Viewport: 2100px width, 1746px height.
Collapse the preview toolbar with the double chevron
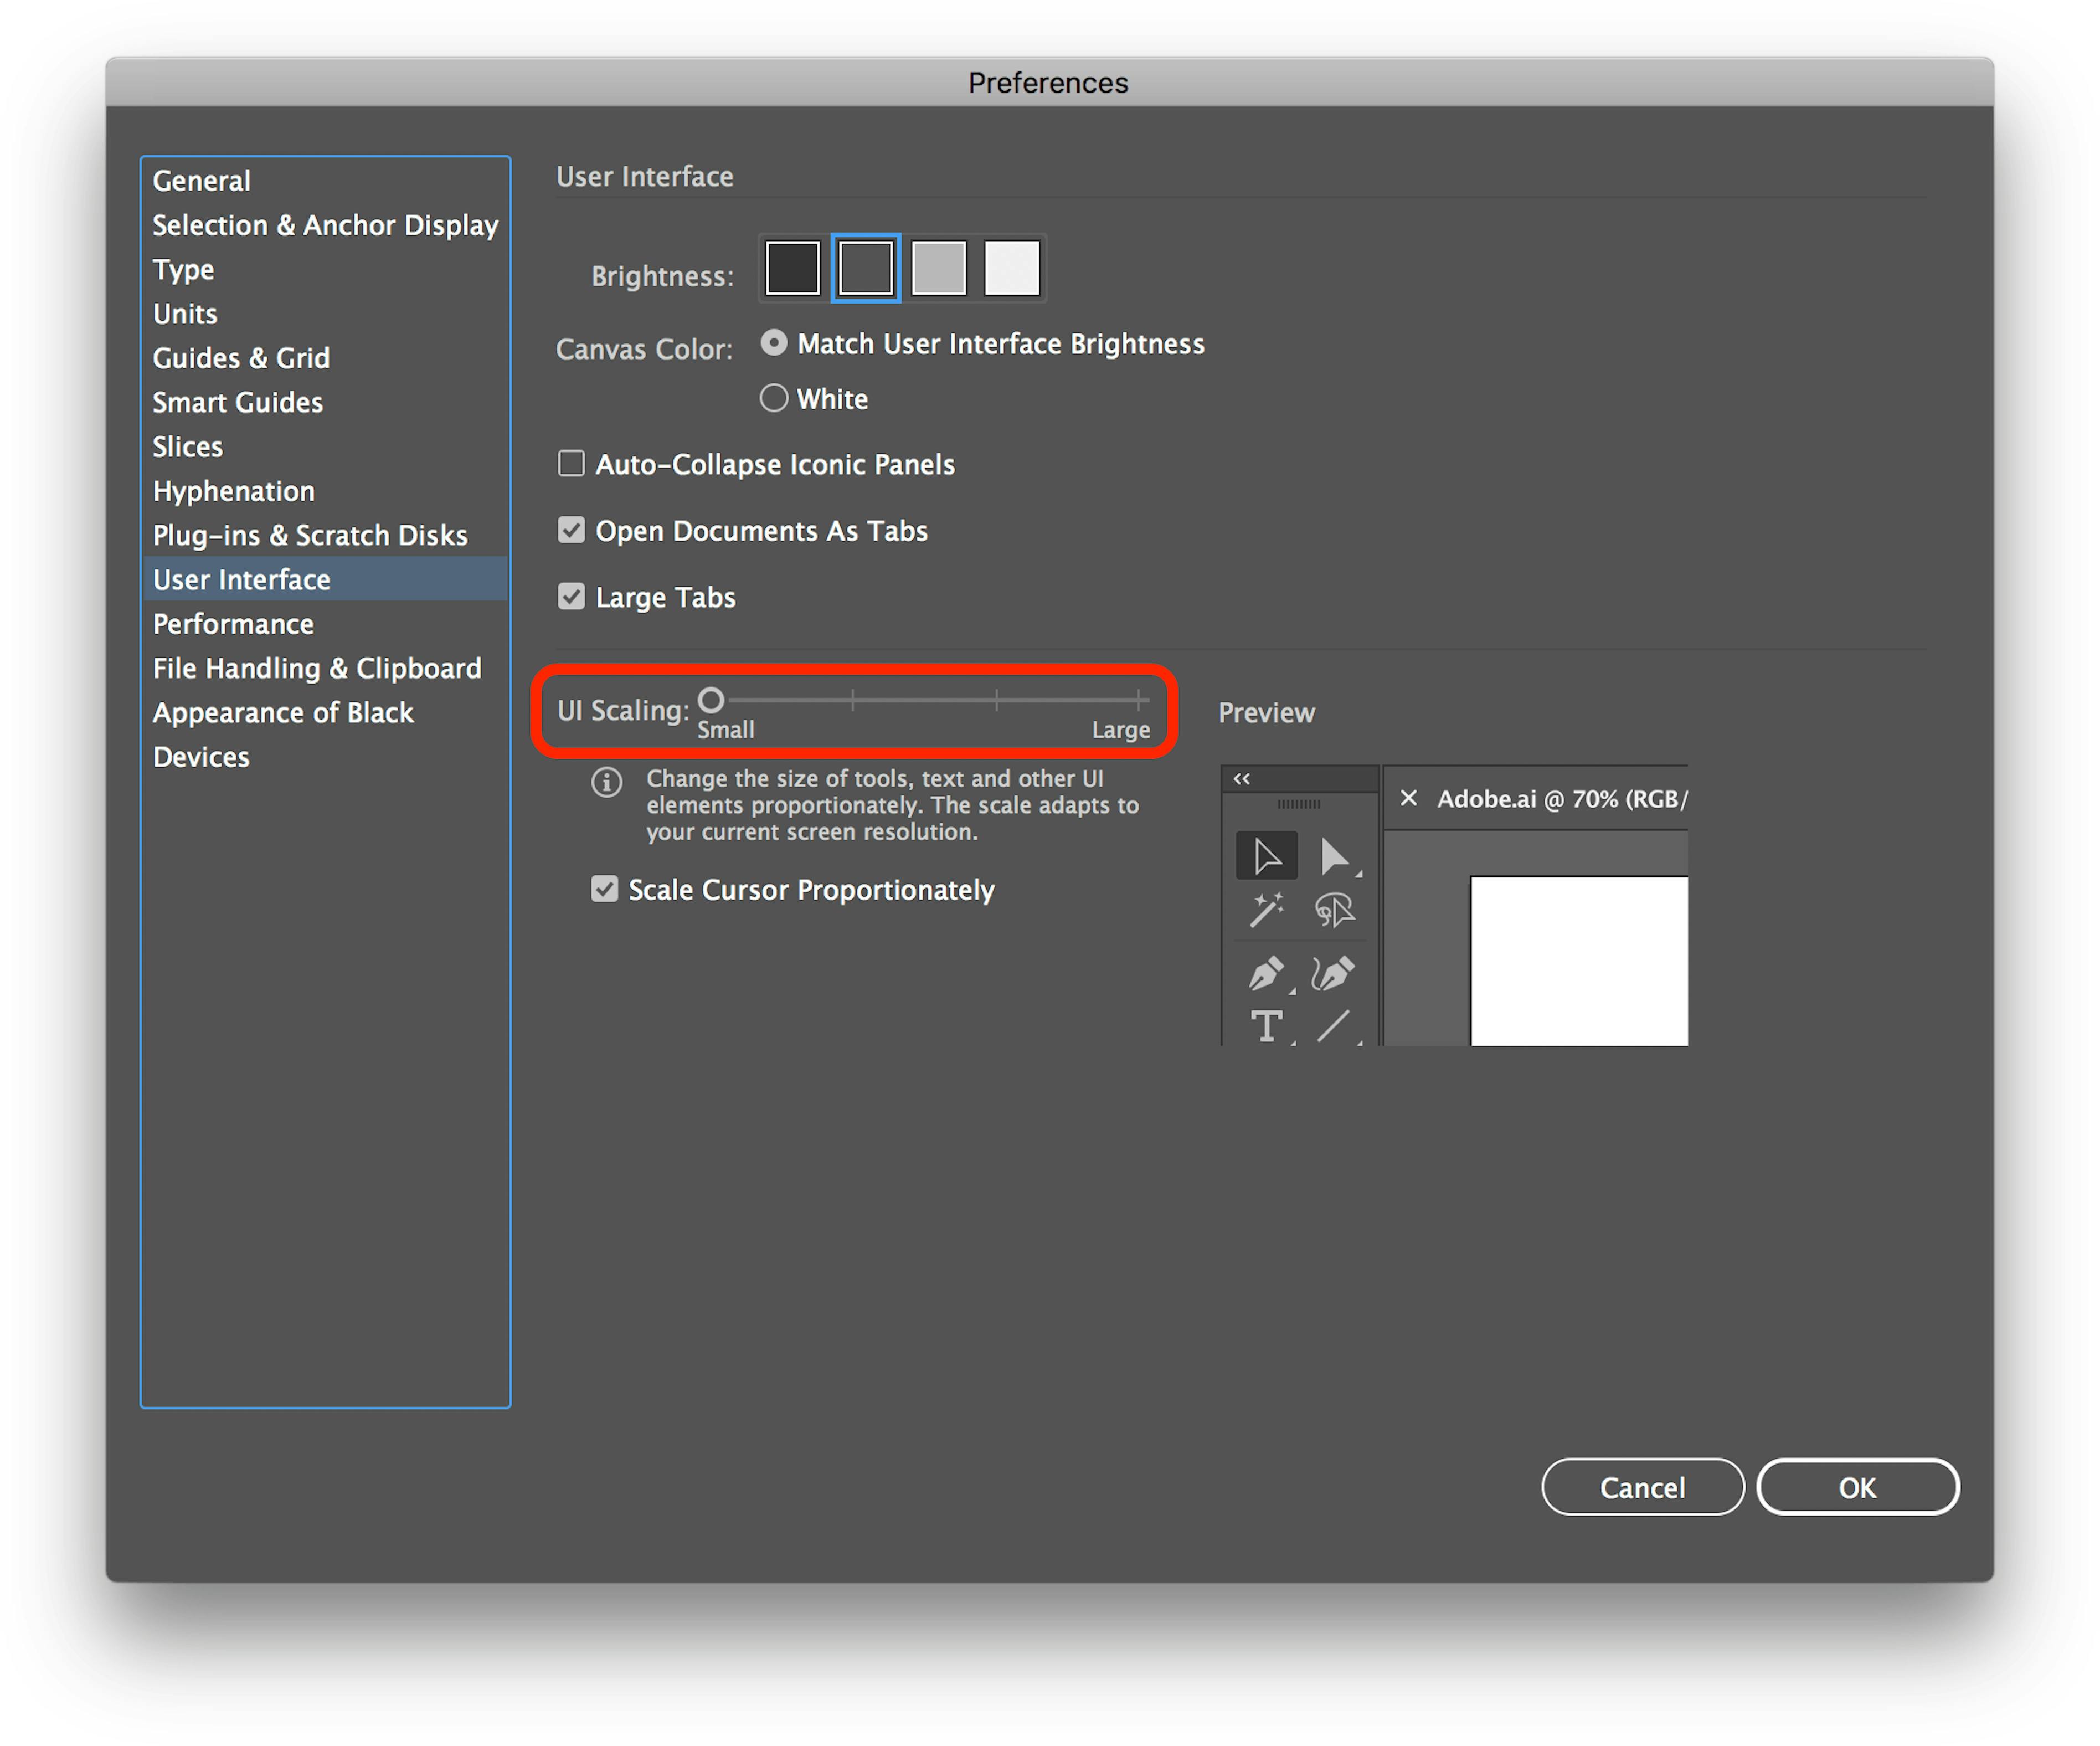pyautogui.click(x=1242, y=778)
